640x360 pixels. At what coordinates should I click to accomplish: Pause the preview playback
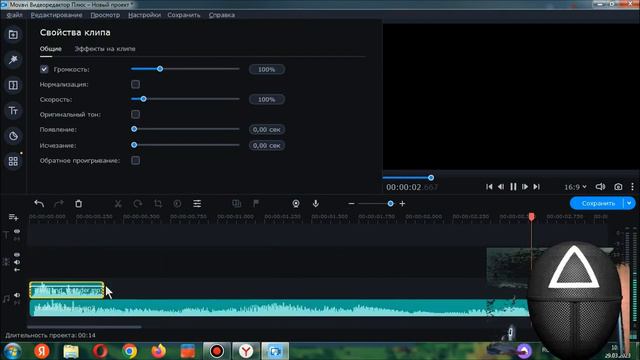[x=513, y=187]
